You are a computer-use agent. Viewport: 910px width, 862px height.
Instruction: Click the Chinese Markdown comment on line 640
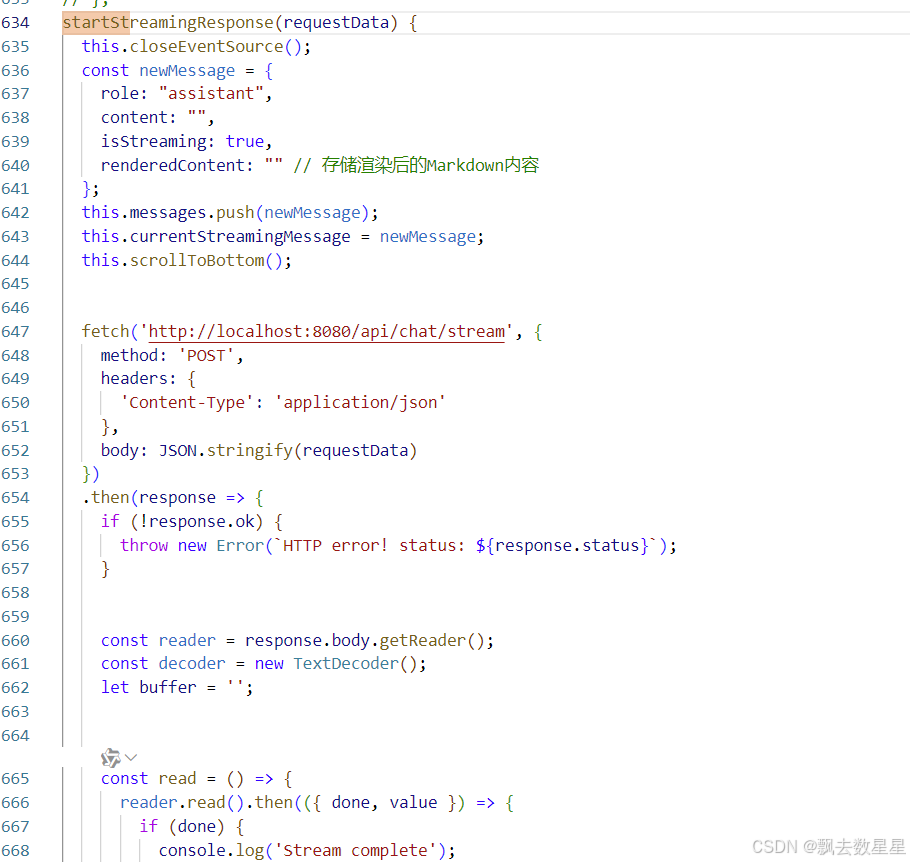click(416, 165)
